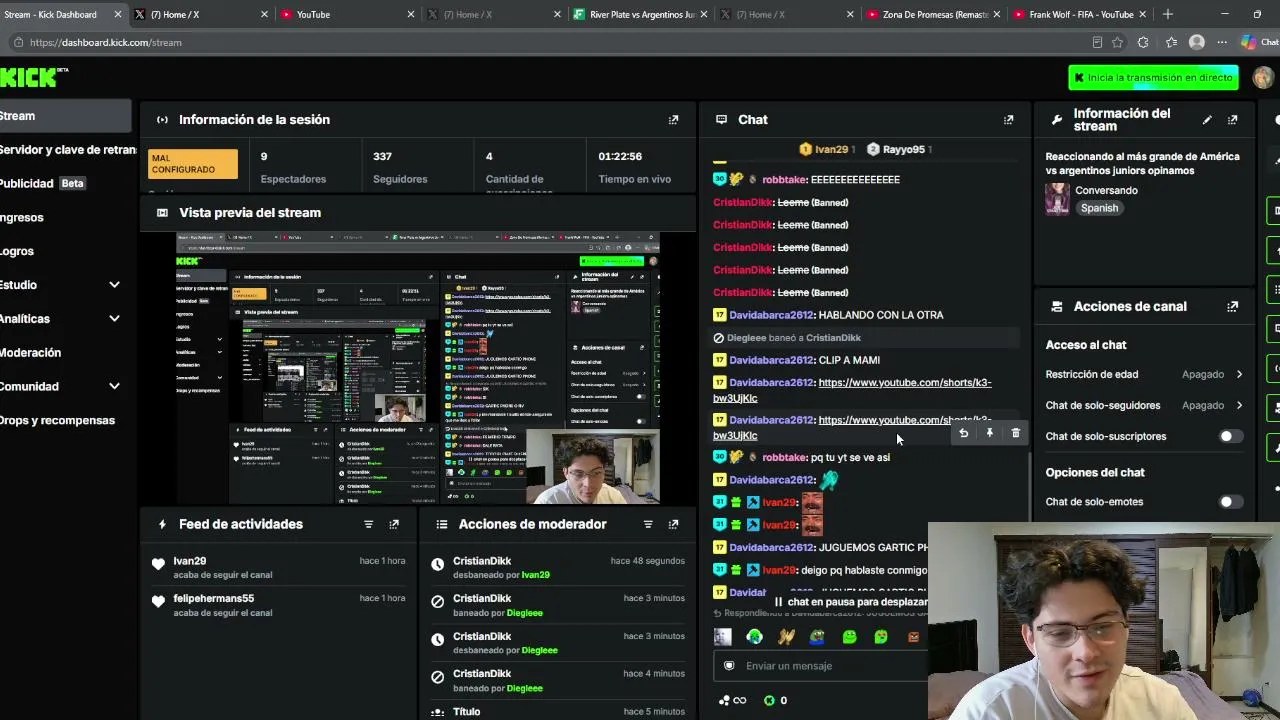Pop out the Información del stream panel
Screen dimensions: 1280x720
[x=1232, y=120]
